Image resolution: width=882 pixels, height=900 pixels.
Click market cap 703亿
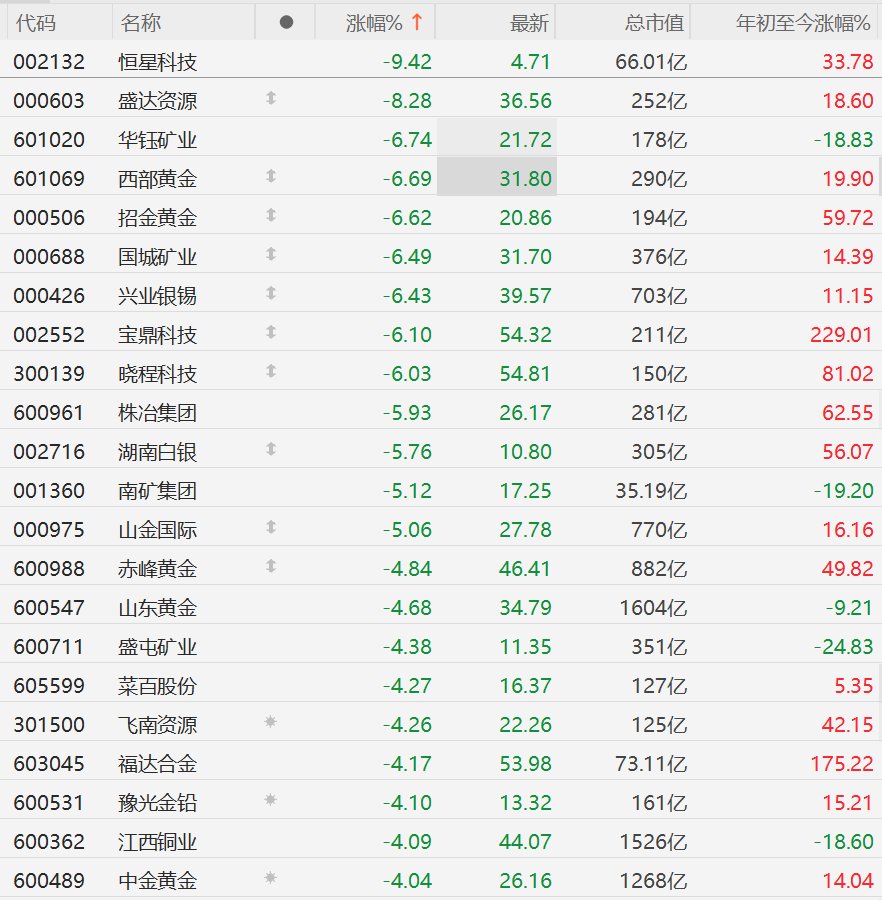pos(659,296)
